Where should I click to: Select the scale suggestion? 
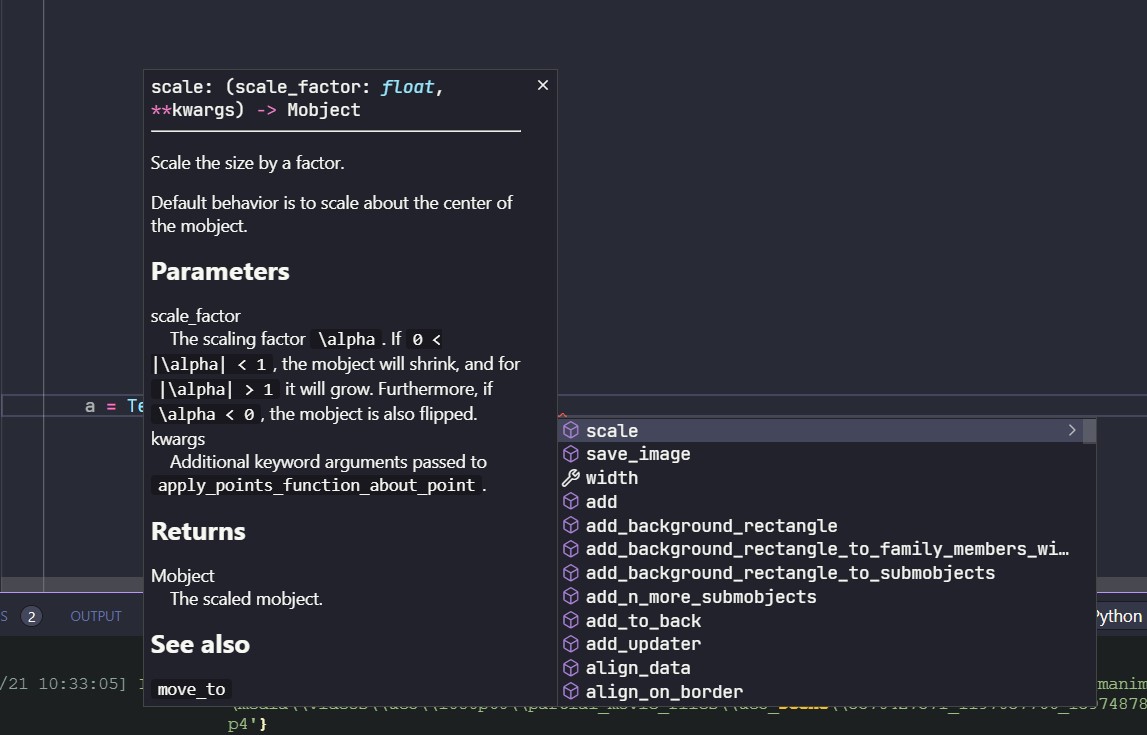(821, 431)
